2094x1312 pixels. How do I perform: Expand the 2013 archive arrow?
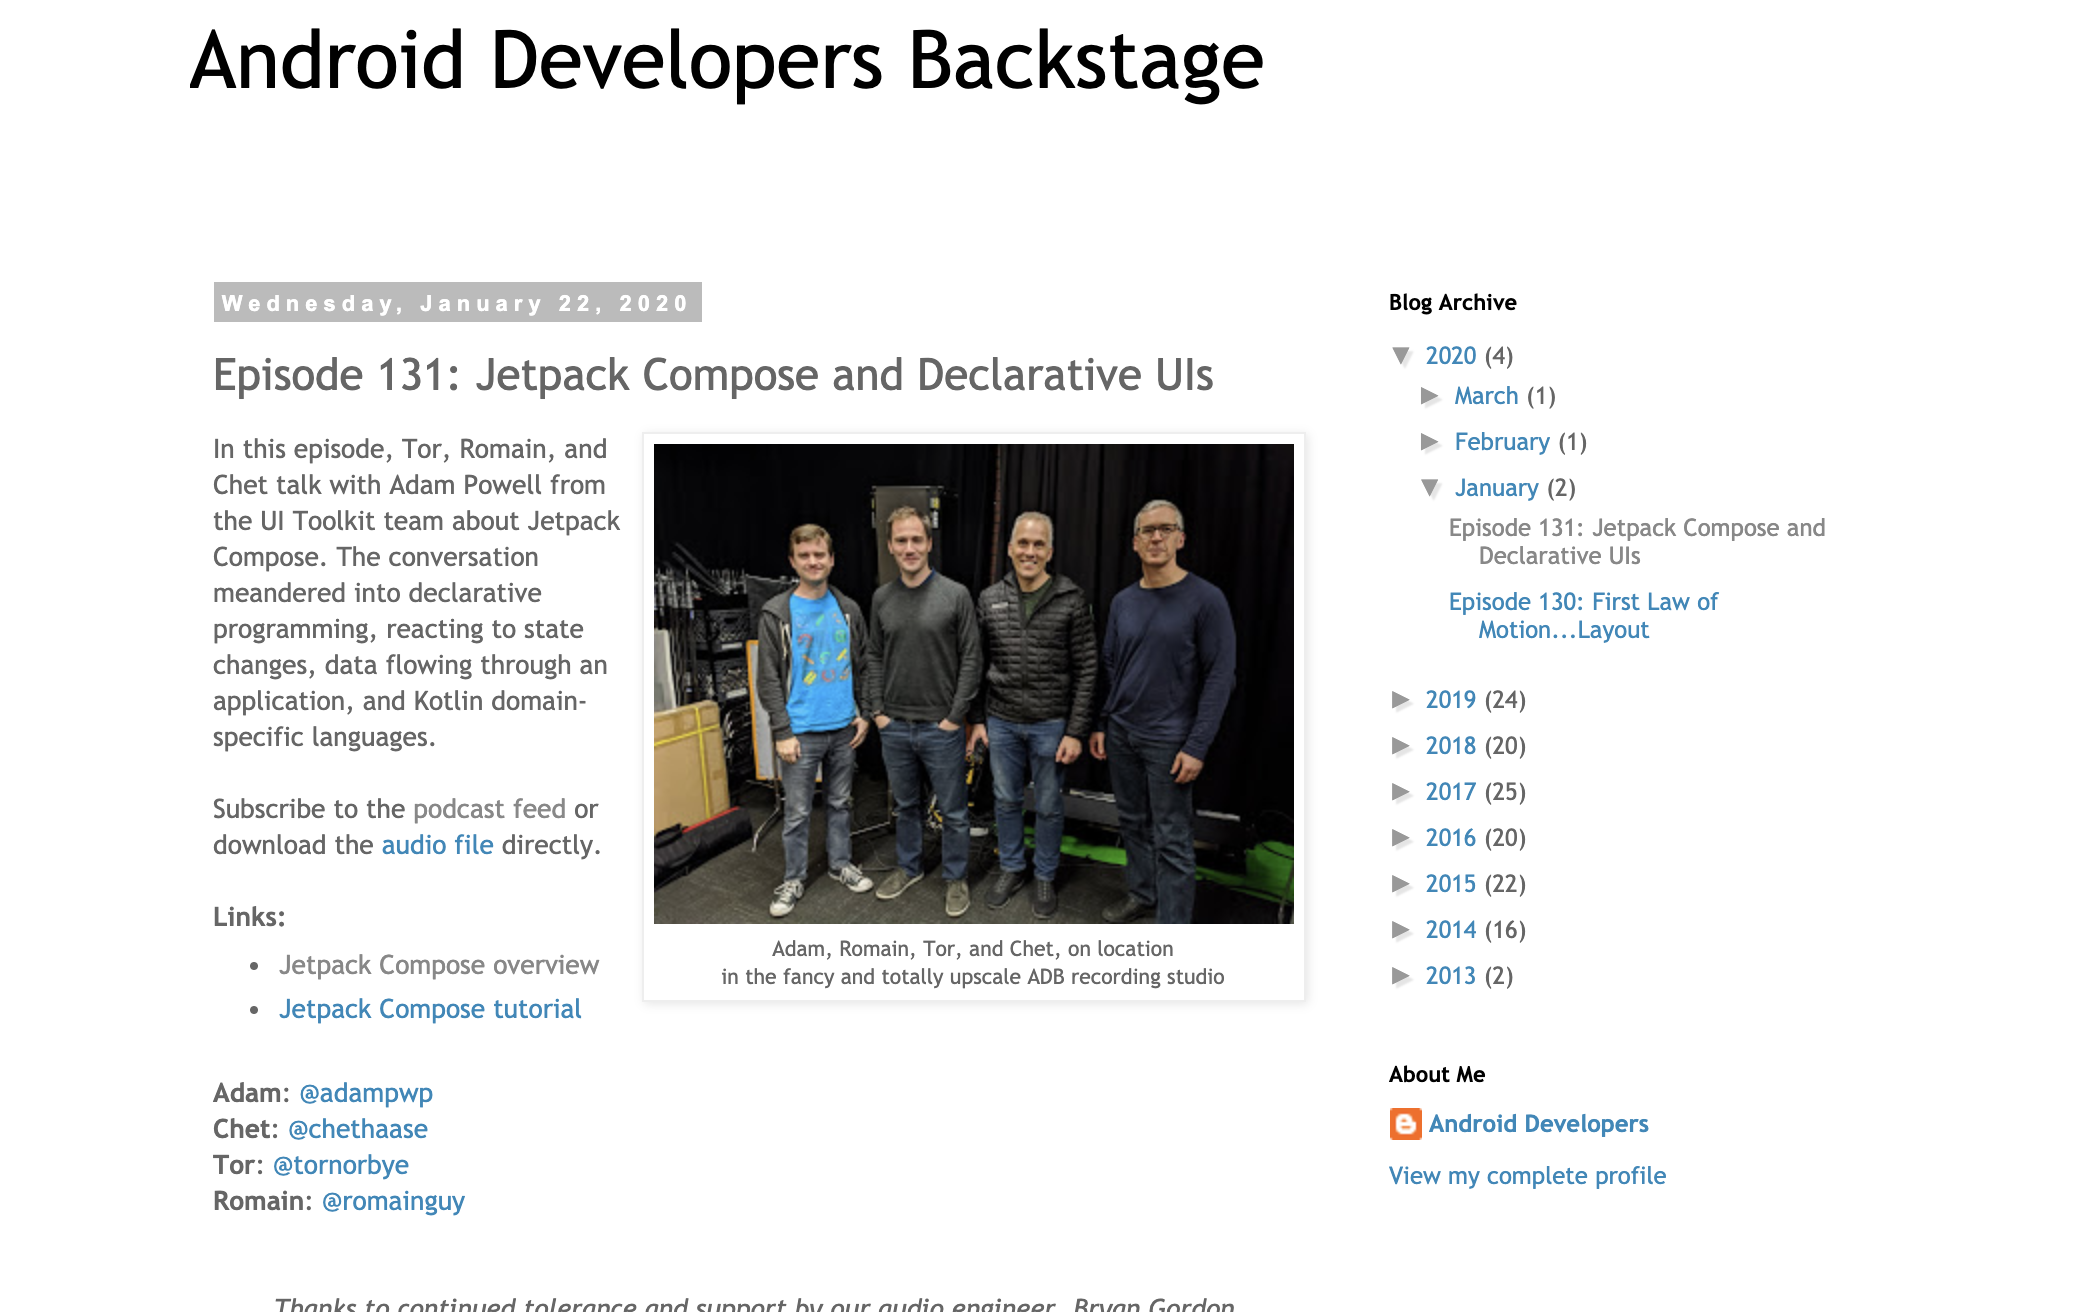click(1401, 976)
